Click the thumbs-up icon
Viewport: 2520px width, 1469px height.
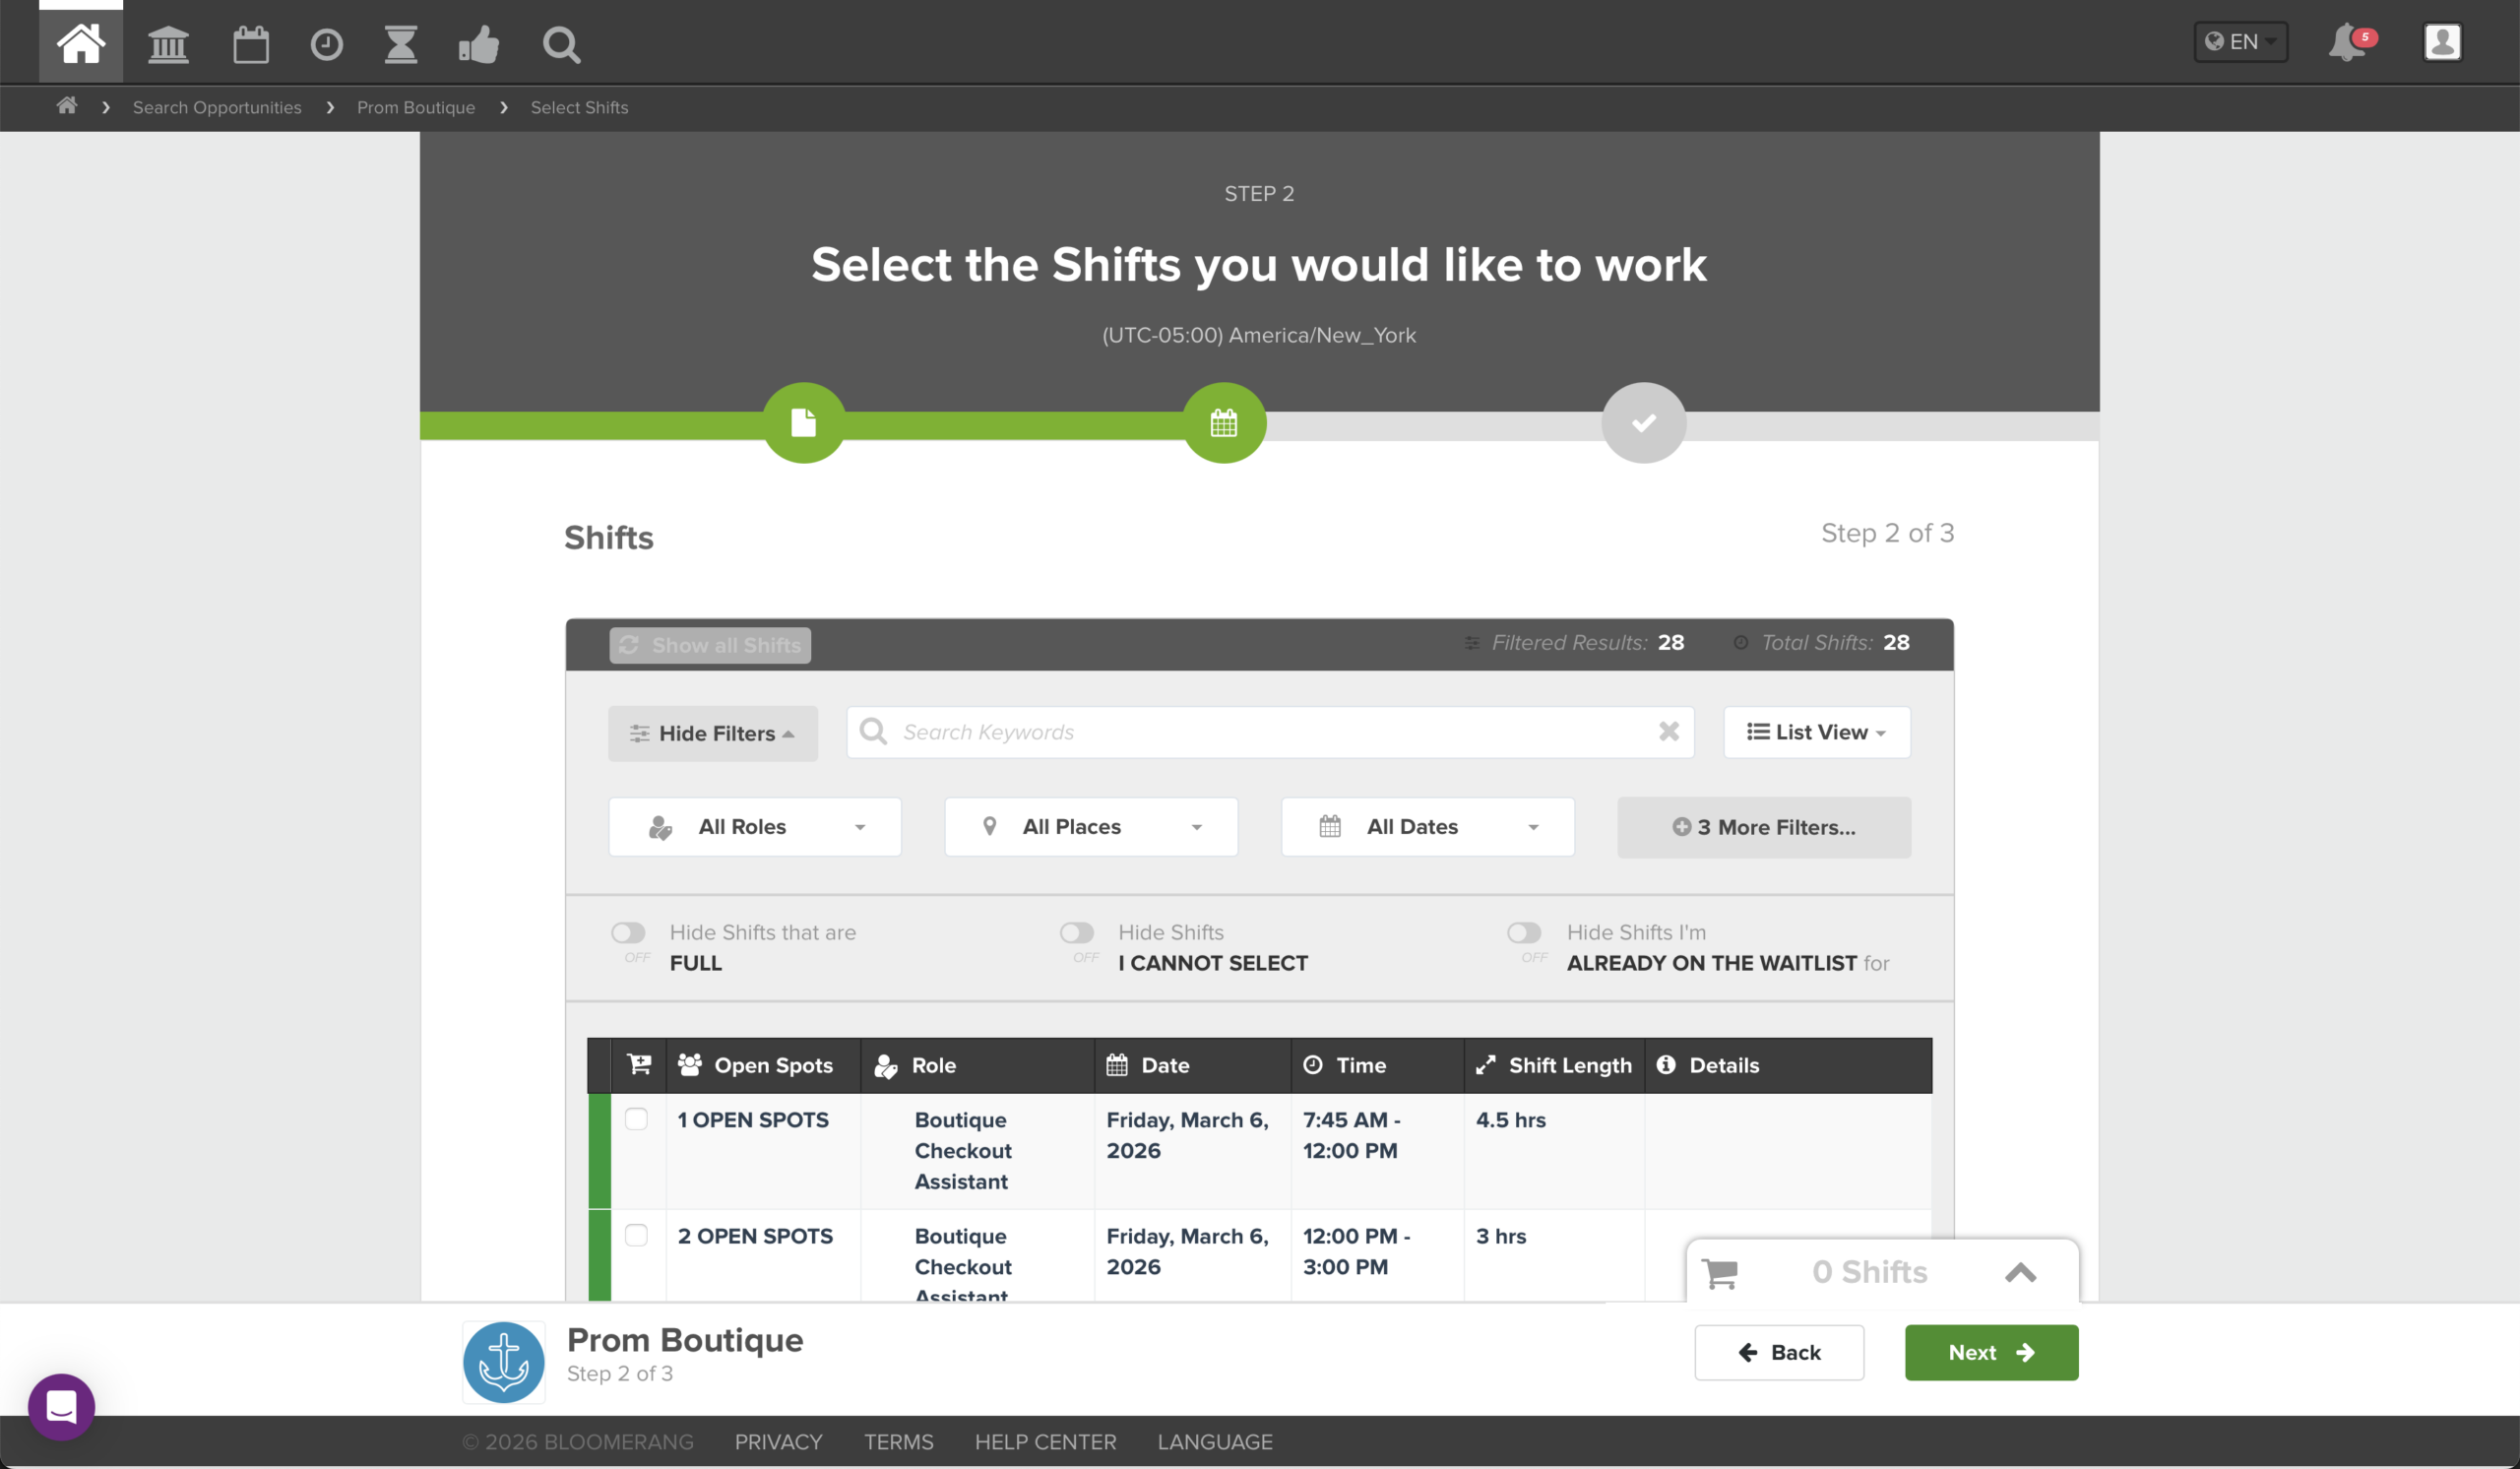[478, 44]
